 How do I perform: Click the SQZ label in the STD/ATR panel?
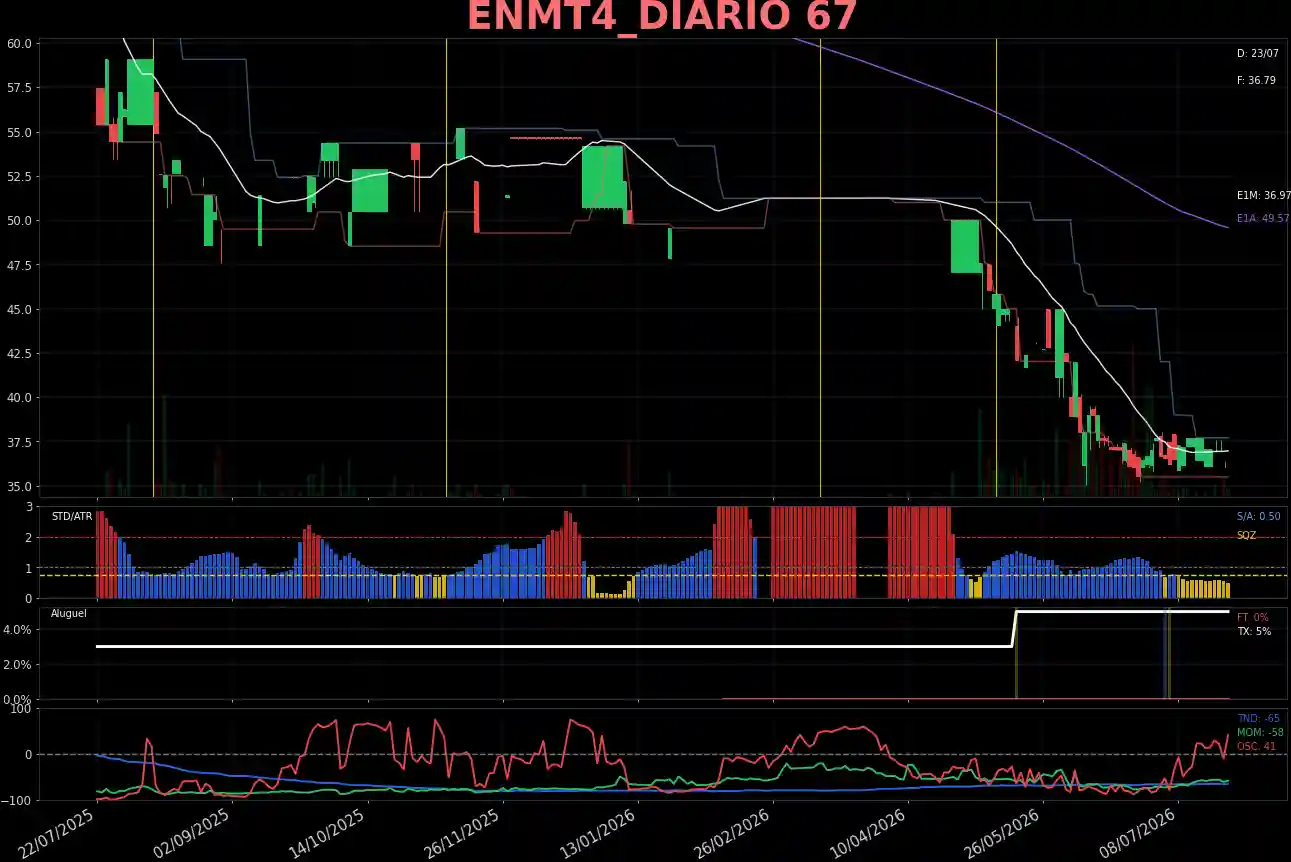[x=1246, y=536]
